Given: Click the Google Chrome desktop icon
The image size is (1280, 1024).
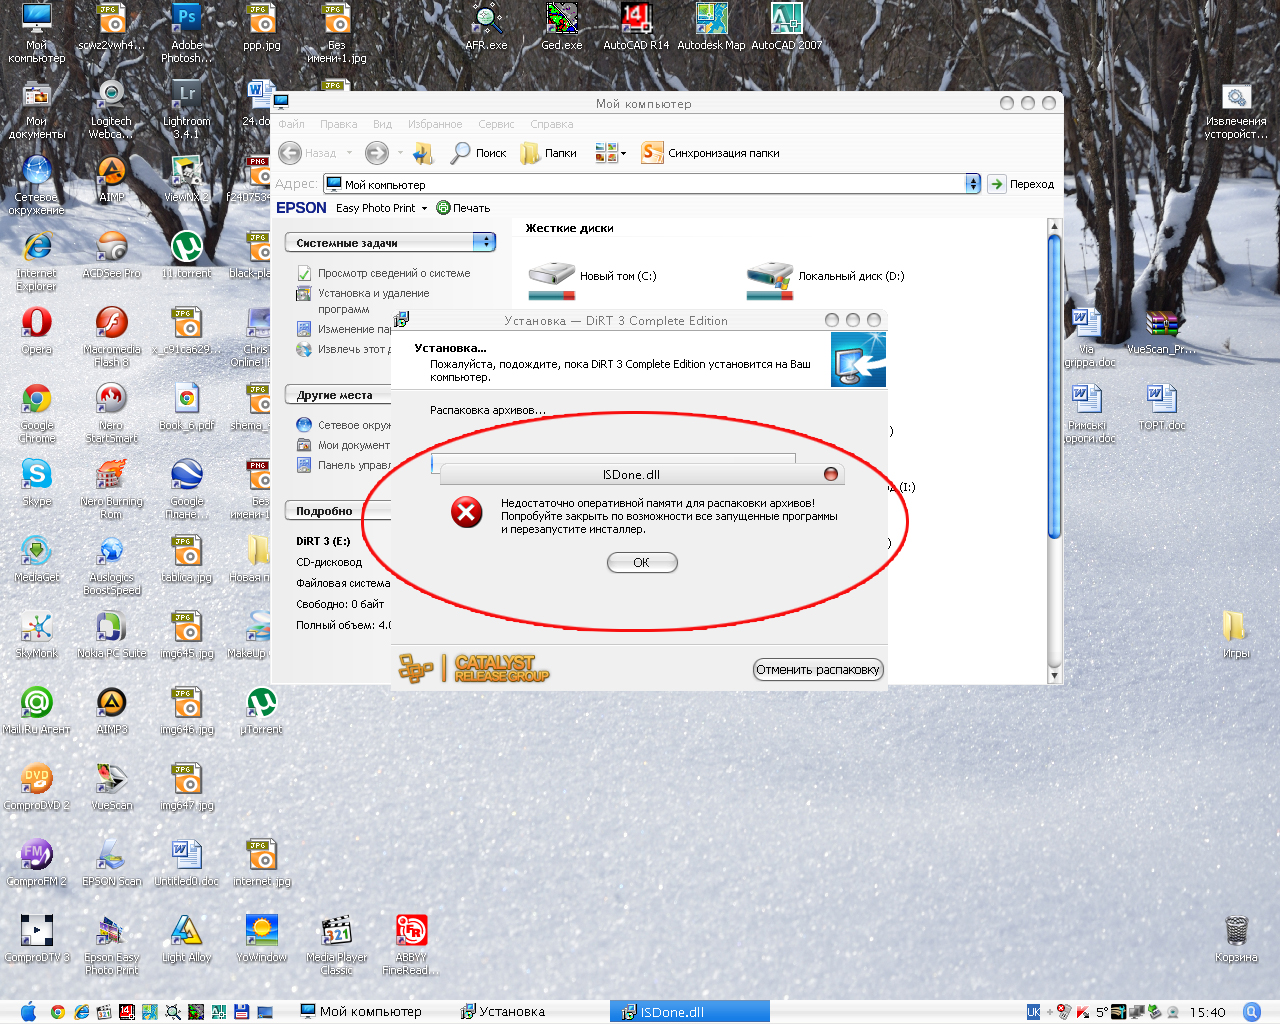Looking at the screenshot, I should tap(37, 413).
